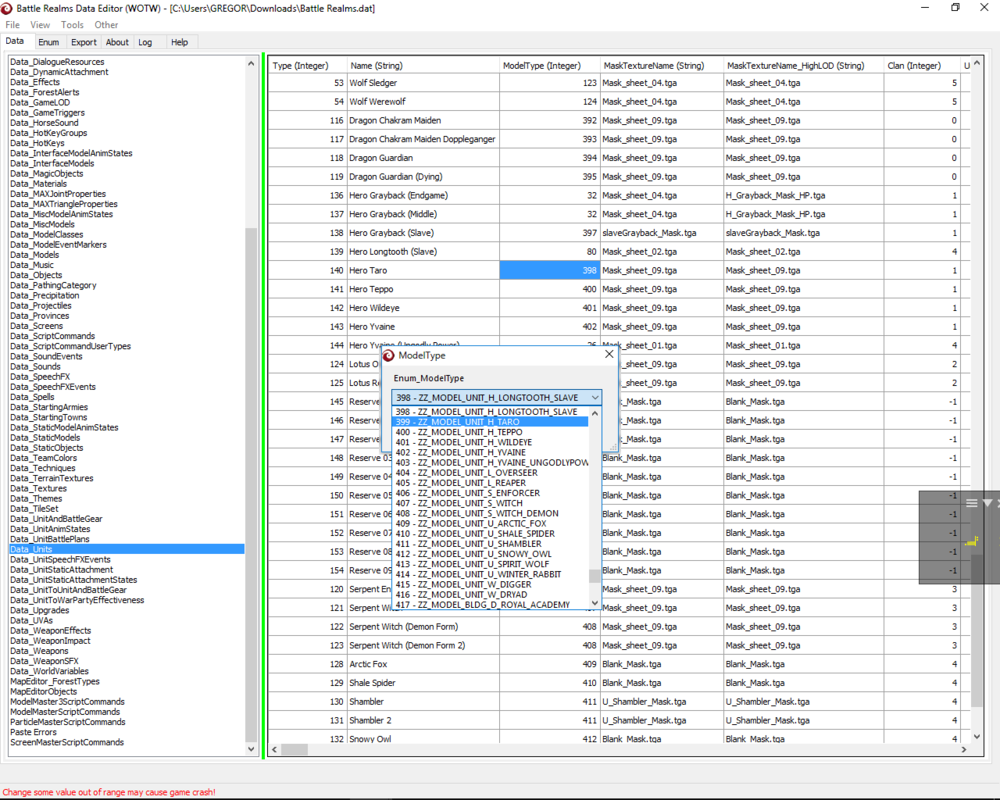Click the Dragon Guardian (Dying) cell
This screenshot has width=1000, height=800.
click(x=422, y=177)
